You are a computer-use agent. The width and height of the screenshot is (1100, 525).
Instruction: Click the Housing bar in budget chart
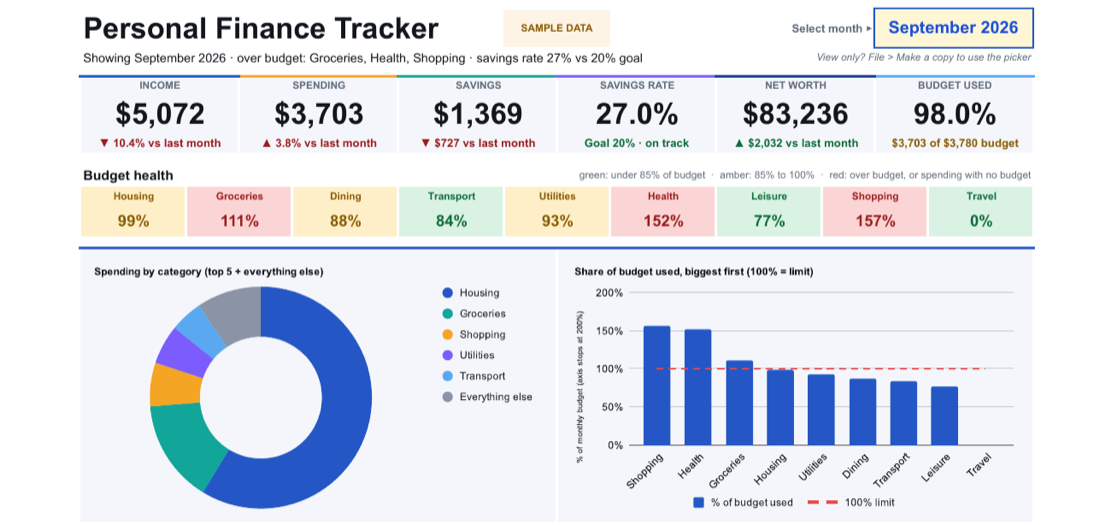780,408
